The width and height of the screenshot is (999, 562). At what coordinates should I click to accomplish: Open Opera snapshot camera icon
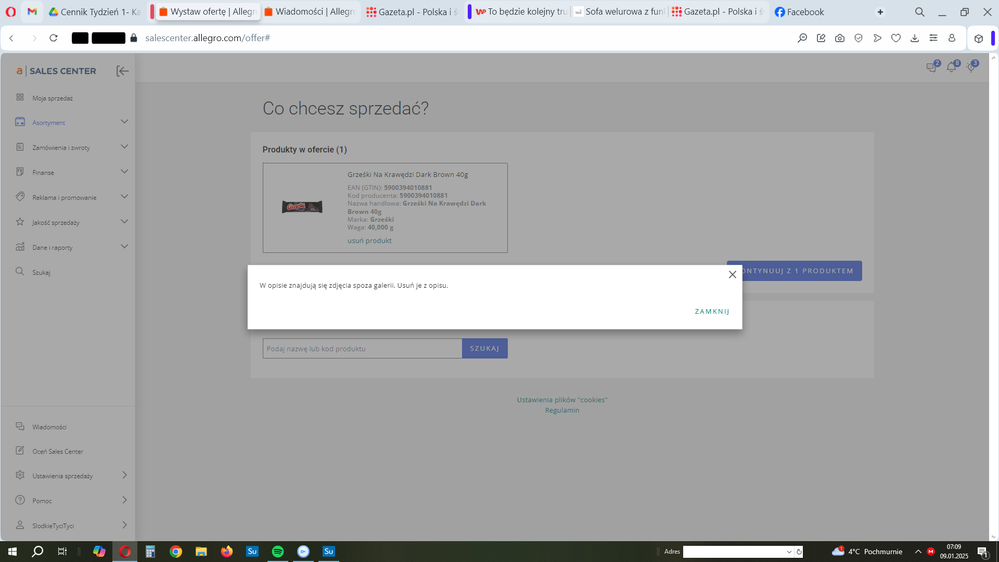840,38
